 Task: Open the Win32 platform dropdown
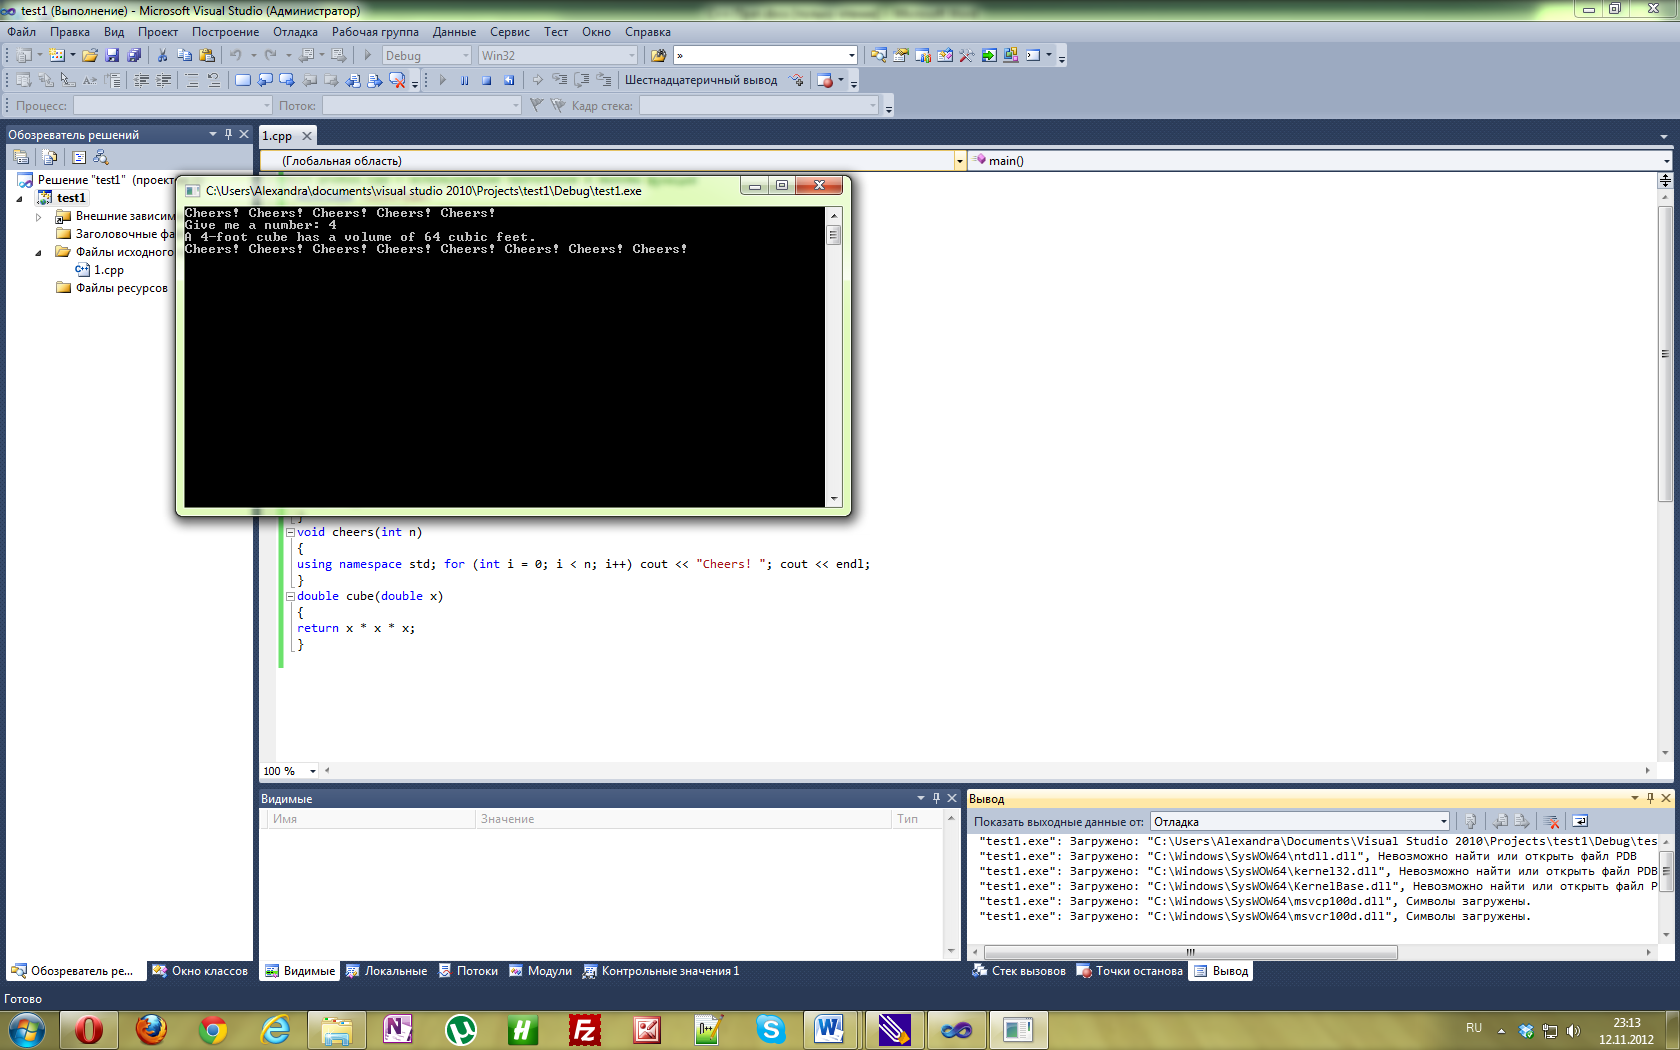coord(557,55)
